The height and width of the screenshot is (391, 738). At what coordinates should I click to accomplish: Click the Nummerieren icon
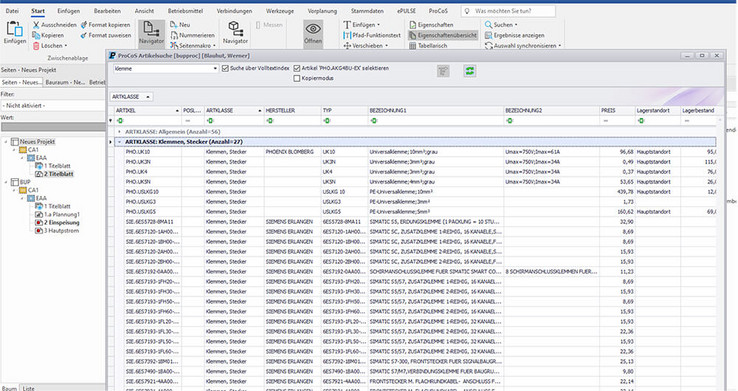pyautogui.click(x=174, y=35)
